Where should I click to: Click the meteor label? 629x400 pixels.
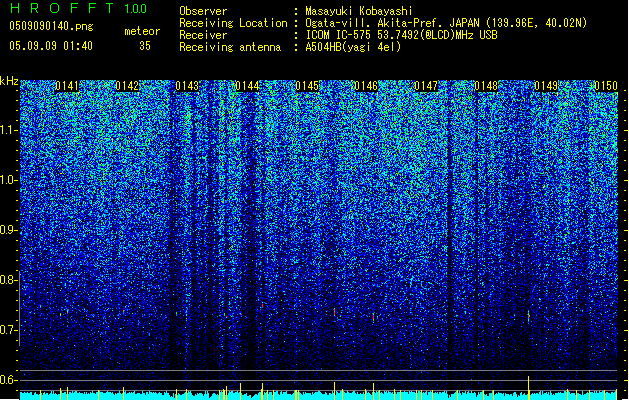[142, 31]
